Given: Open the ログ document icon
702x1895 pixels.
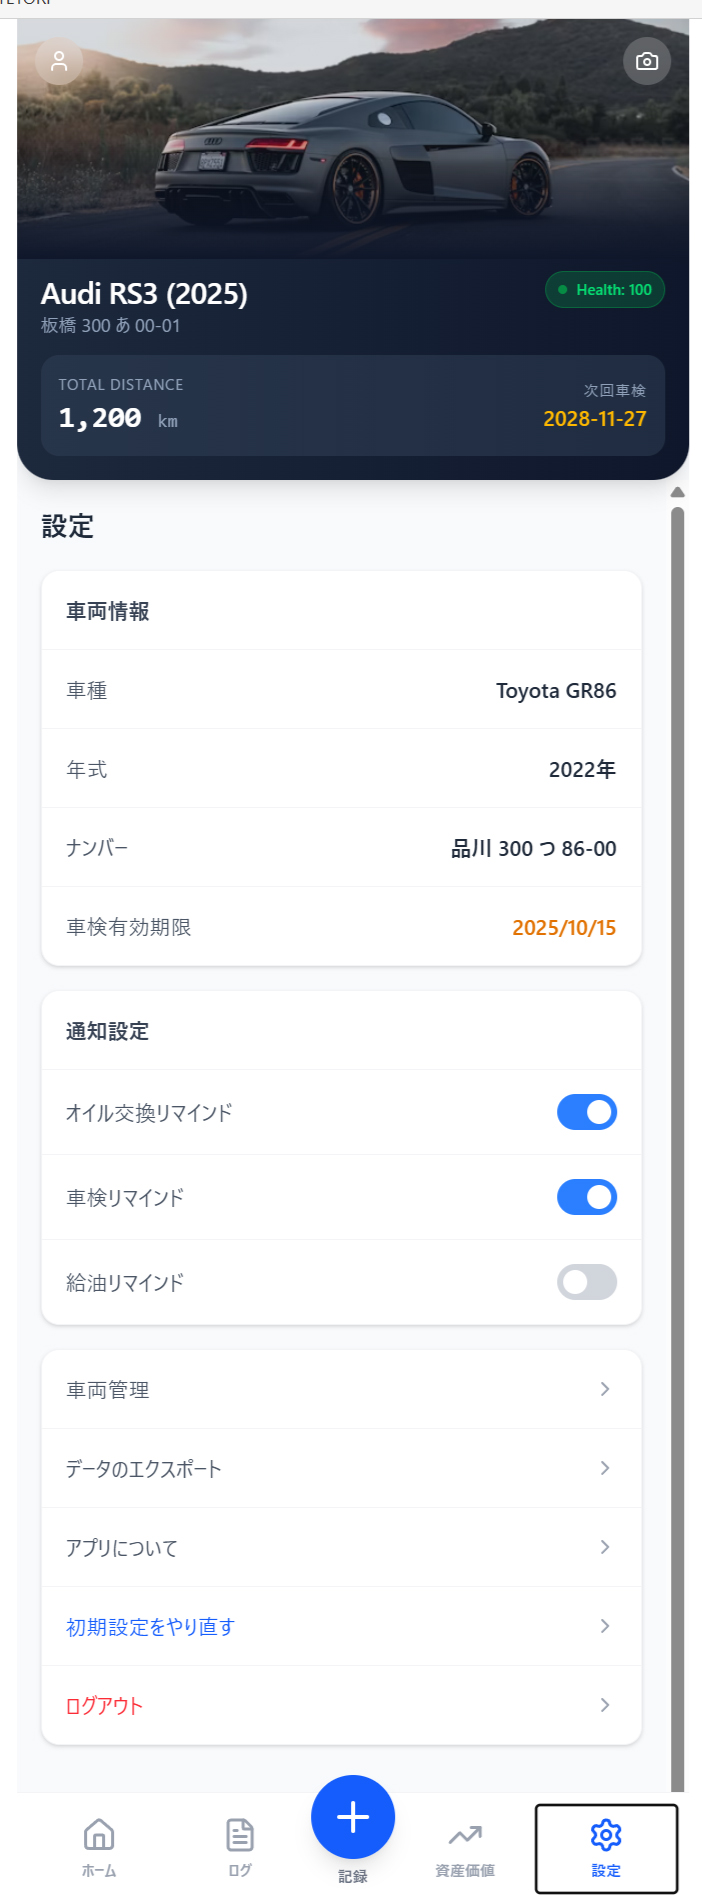Looking at the screenshot, I should pos(240,1834).
